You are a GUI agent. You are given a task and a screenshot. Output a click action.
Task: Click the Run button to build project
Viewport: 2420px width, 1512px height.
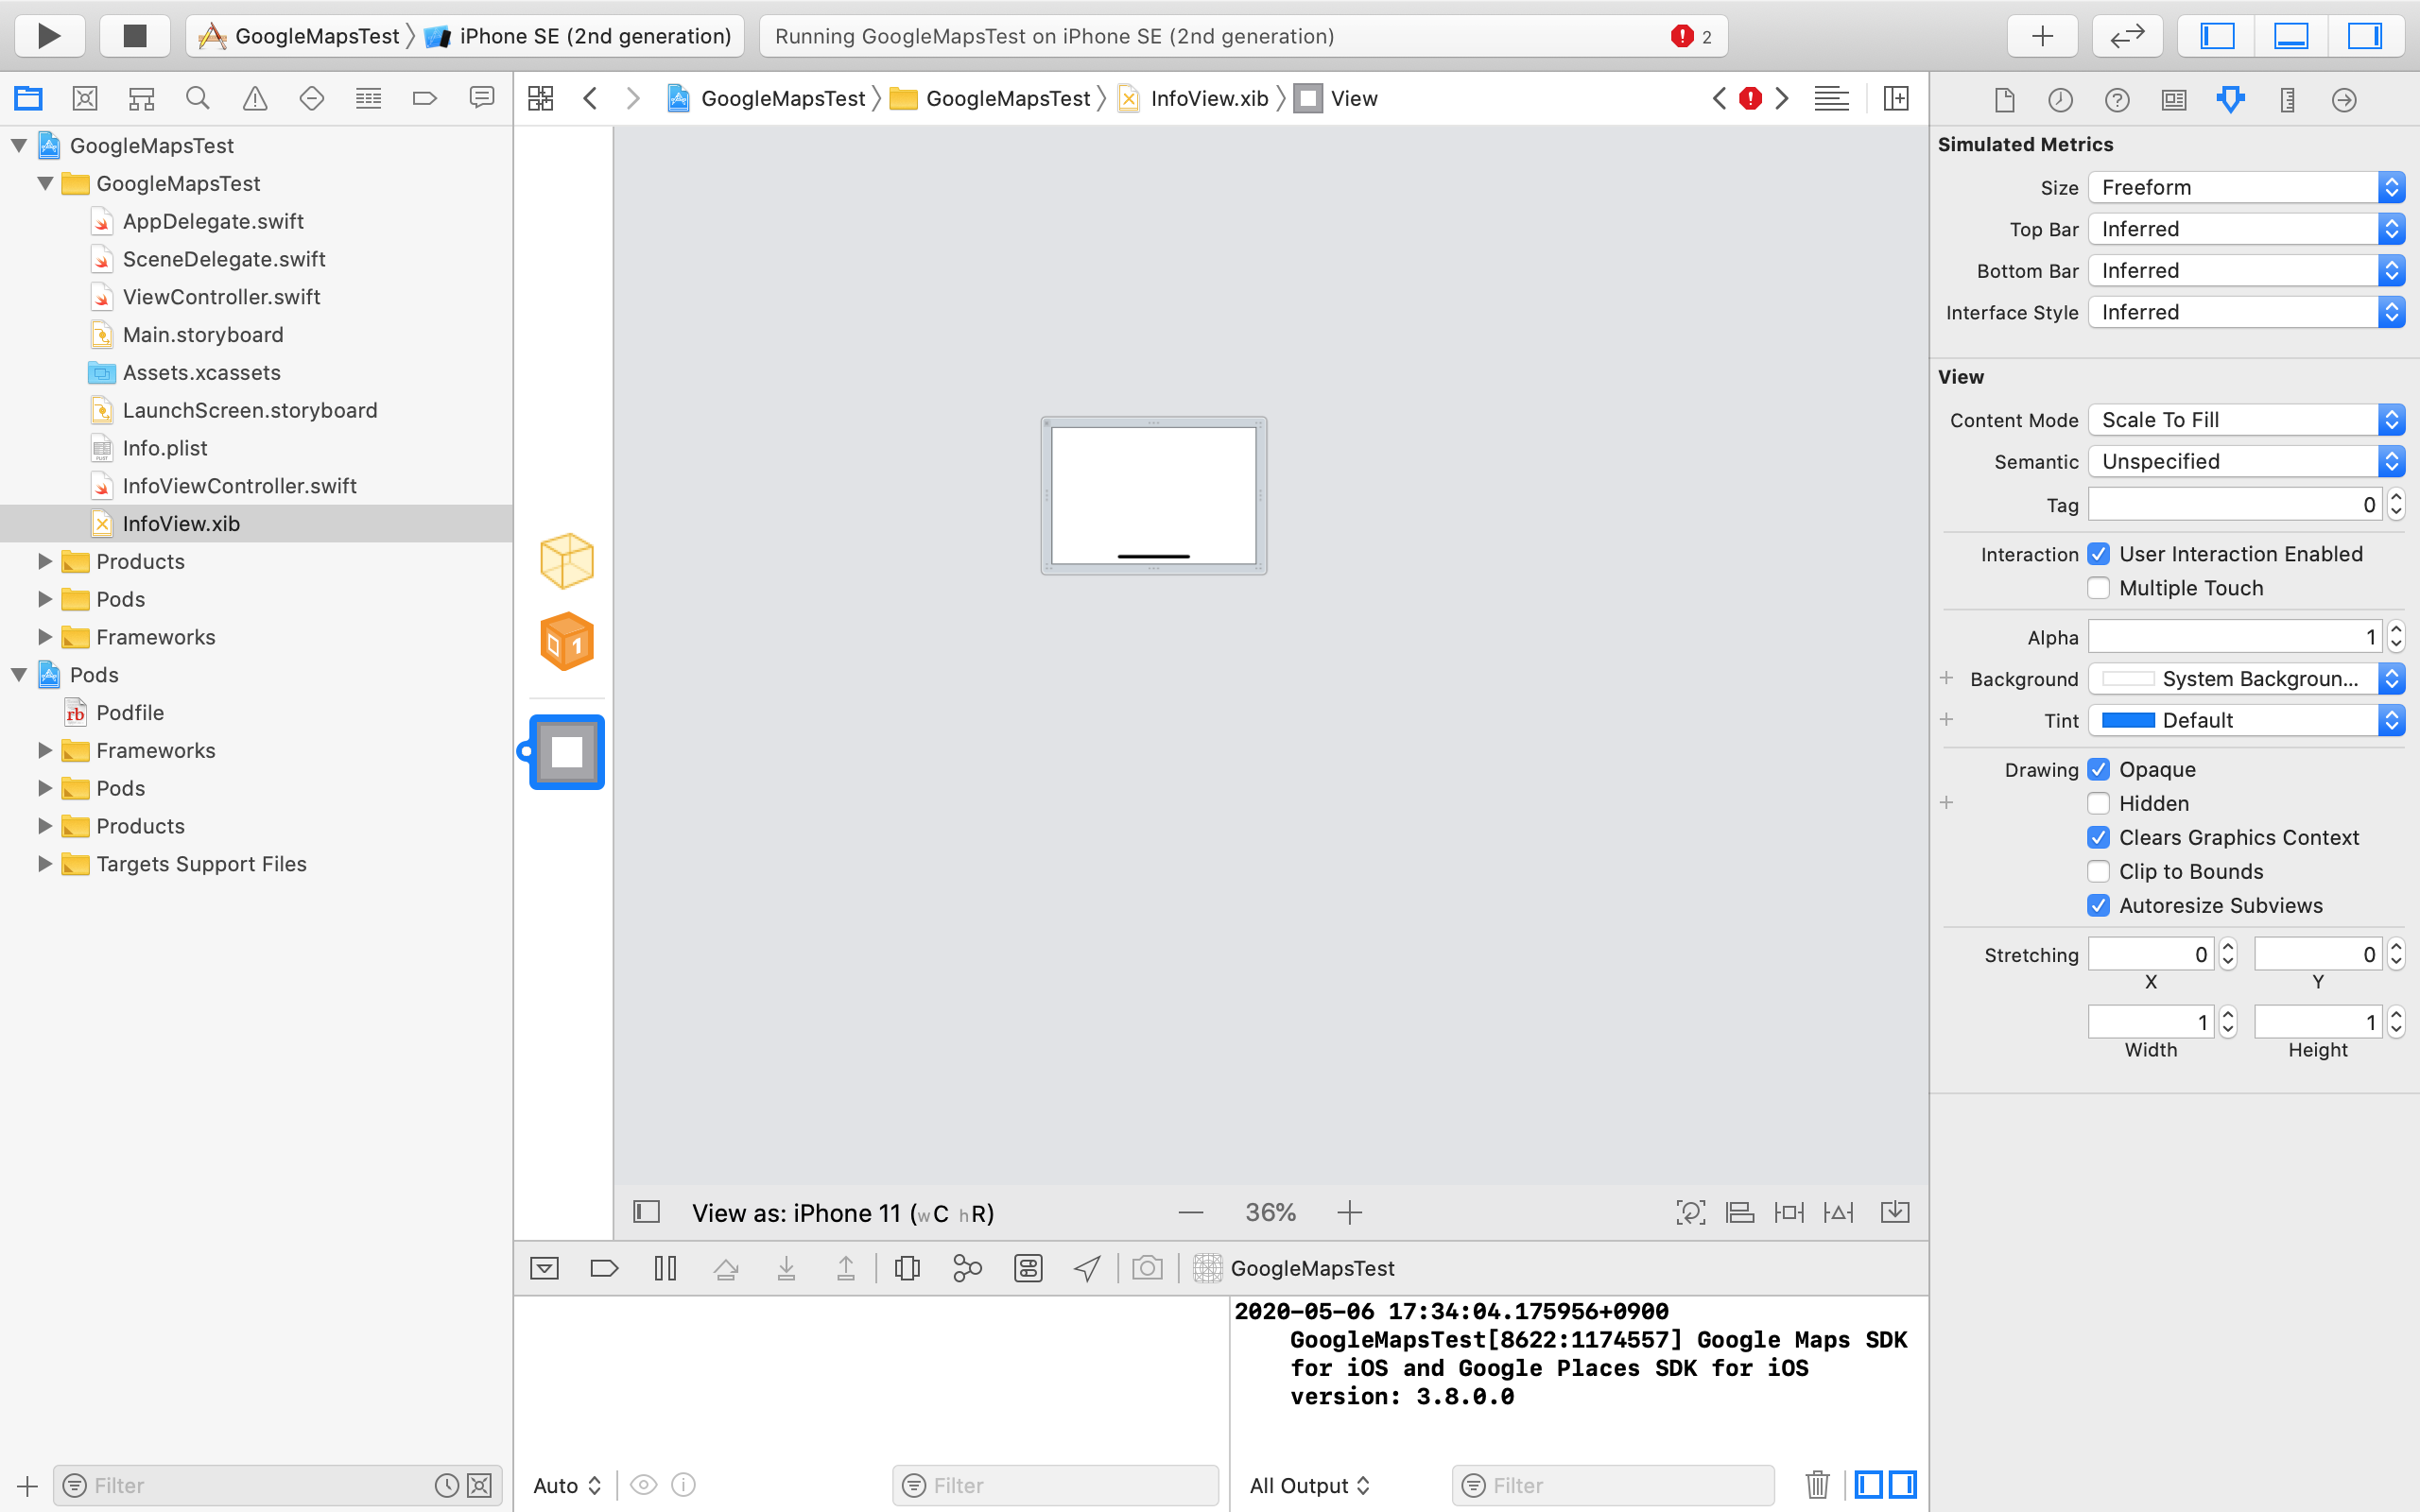[49, 35]
